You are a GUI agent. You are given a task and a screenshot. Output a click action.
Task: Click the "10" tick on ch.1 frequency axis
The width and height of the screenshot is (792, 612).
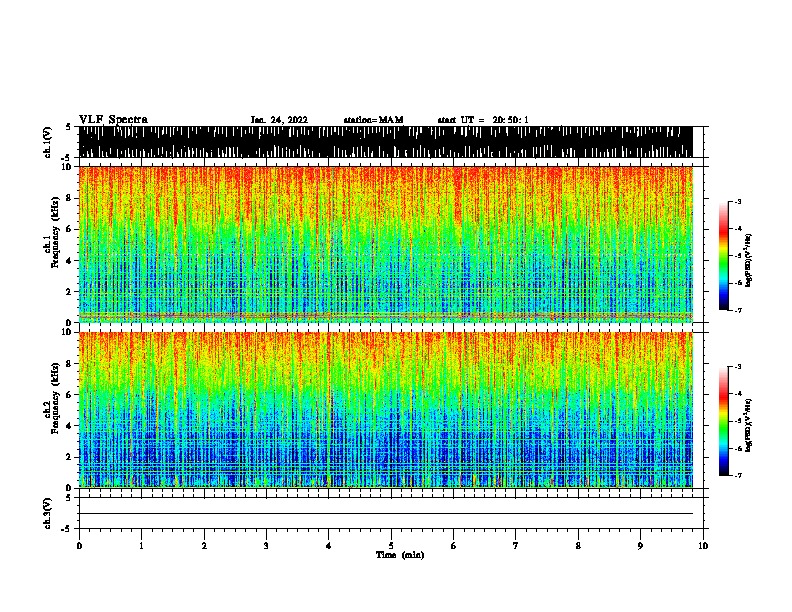68,167
